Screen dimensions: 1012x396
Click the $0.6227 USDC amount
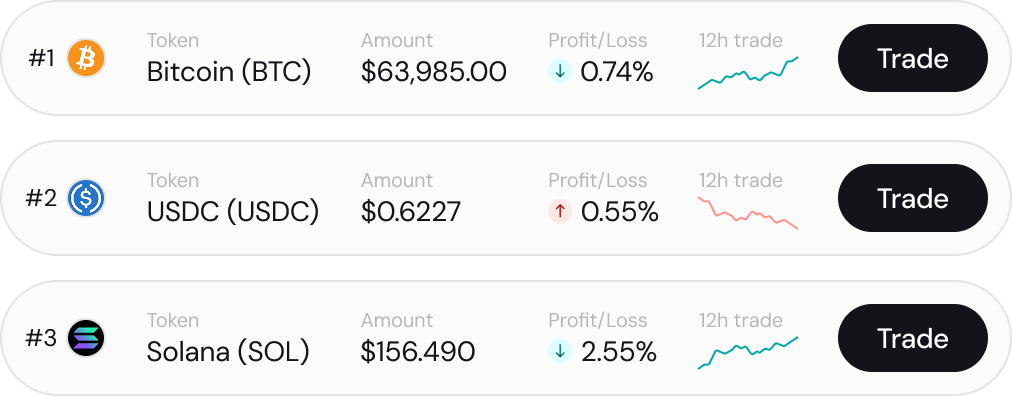(x=411, y=212)
